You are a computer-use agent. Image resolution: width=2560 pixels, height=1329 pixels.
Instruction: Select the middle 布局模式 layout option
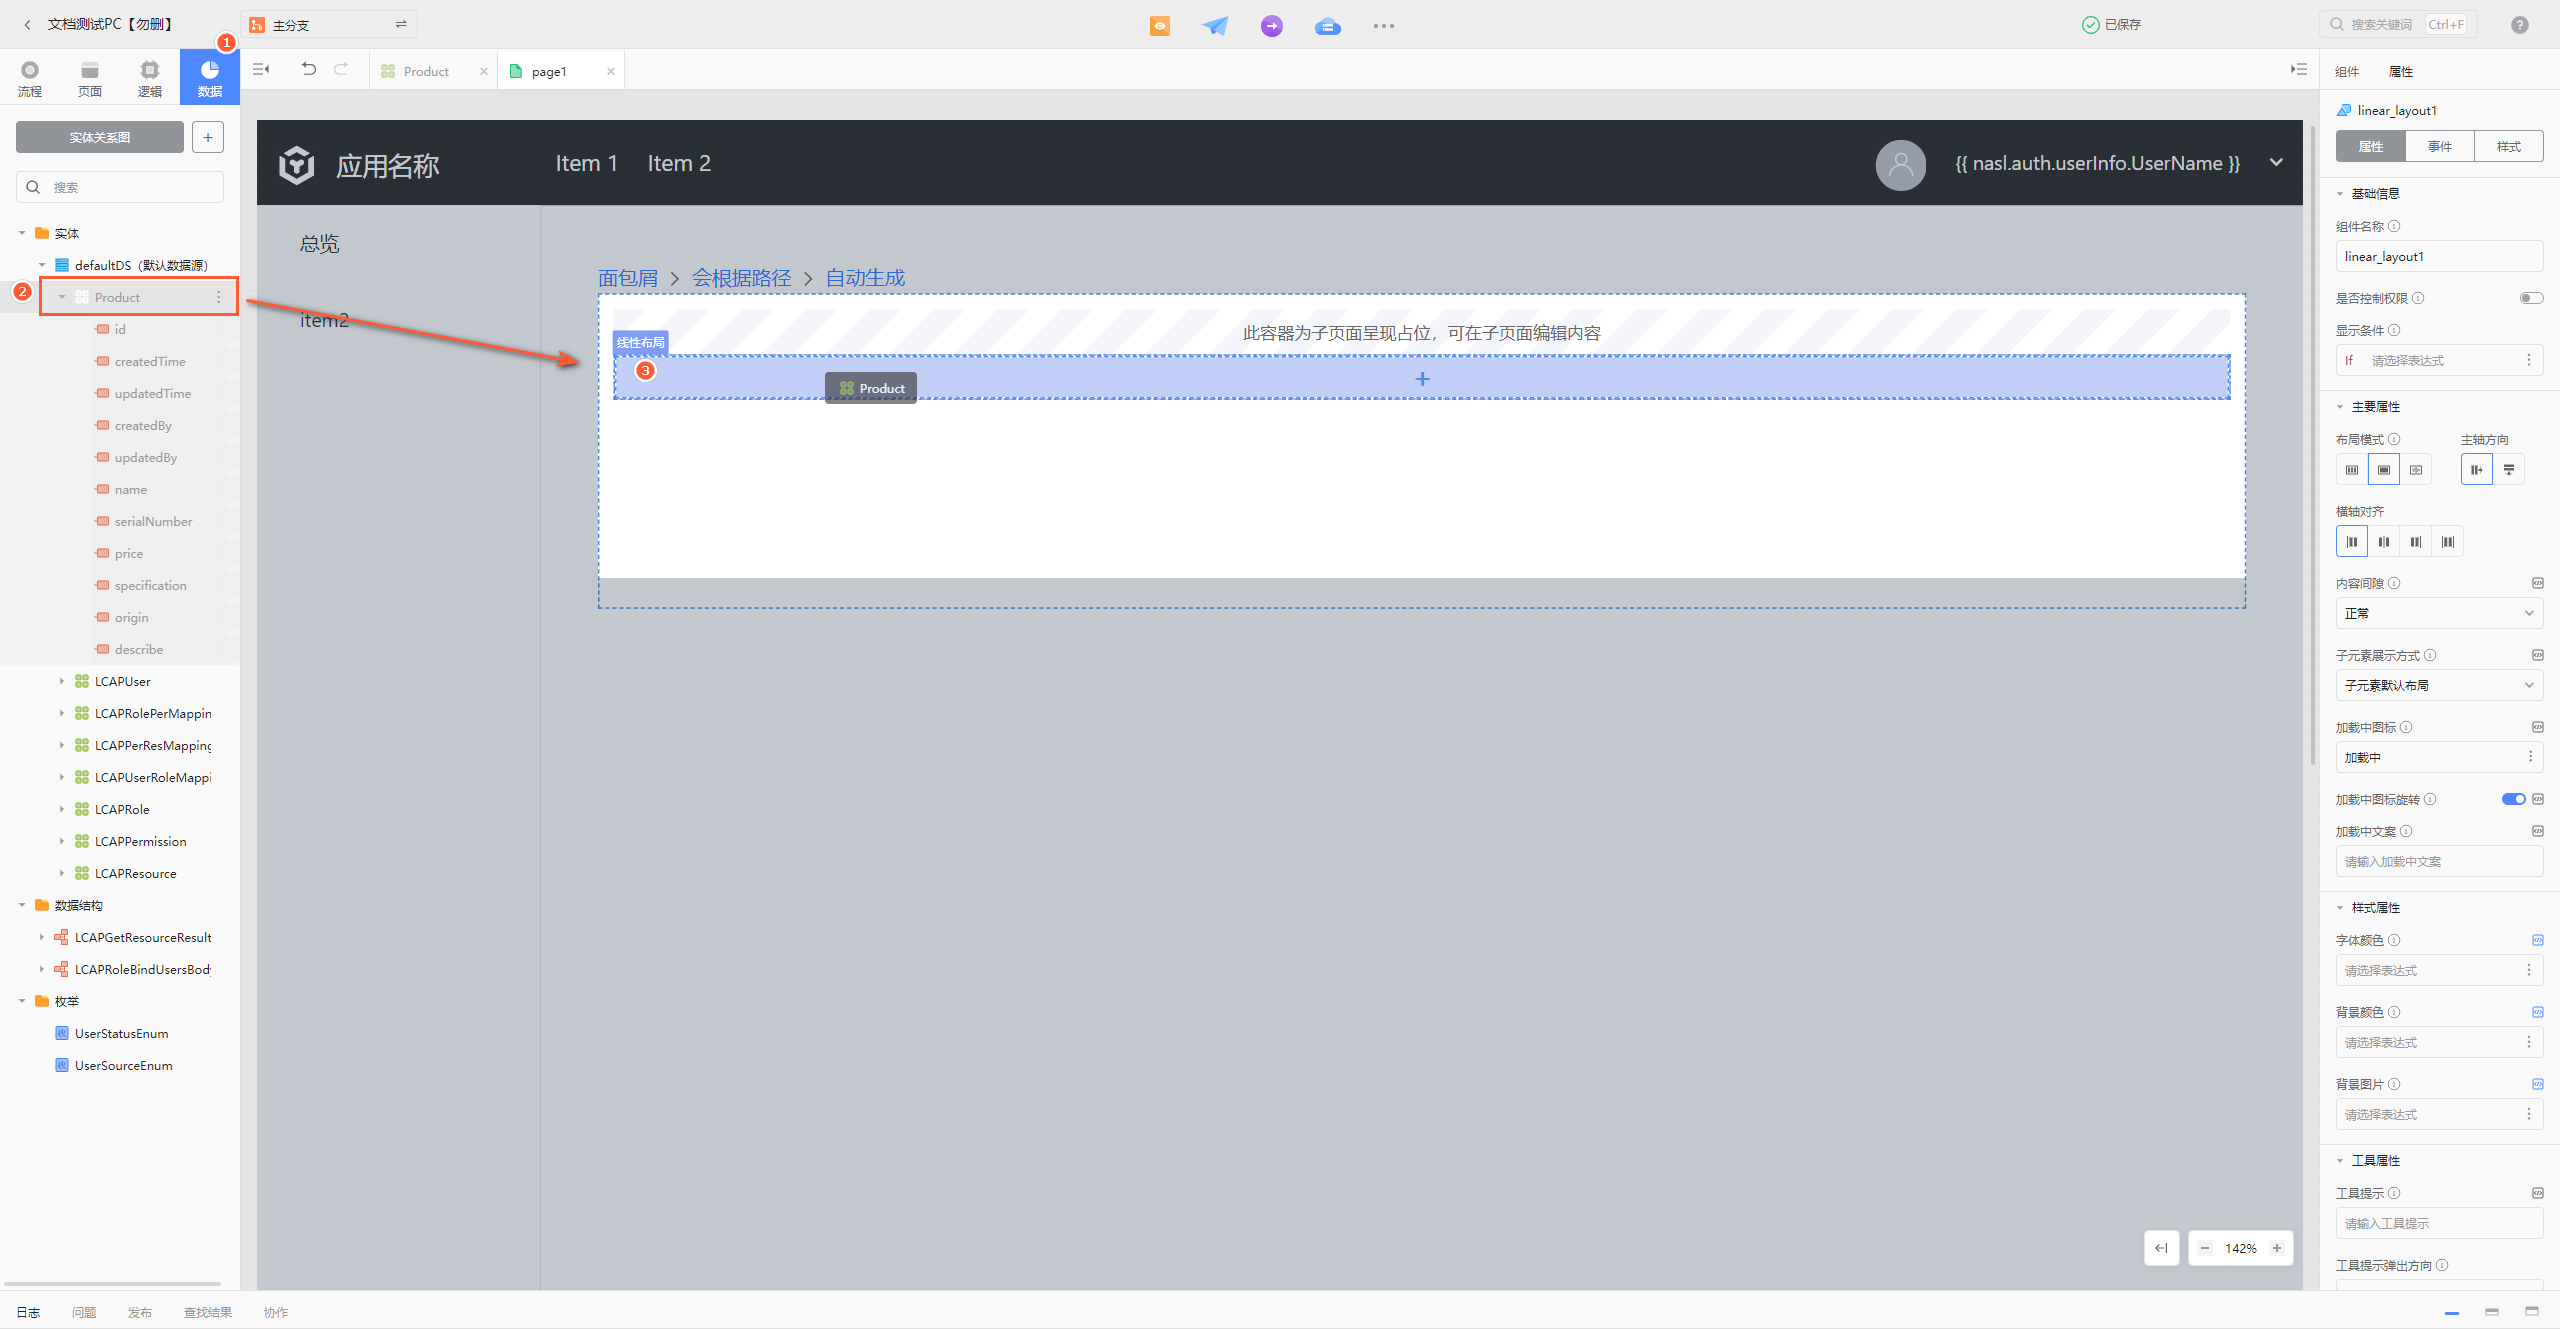(x=2384, y=470)
